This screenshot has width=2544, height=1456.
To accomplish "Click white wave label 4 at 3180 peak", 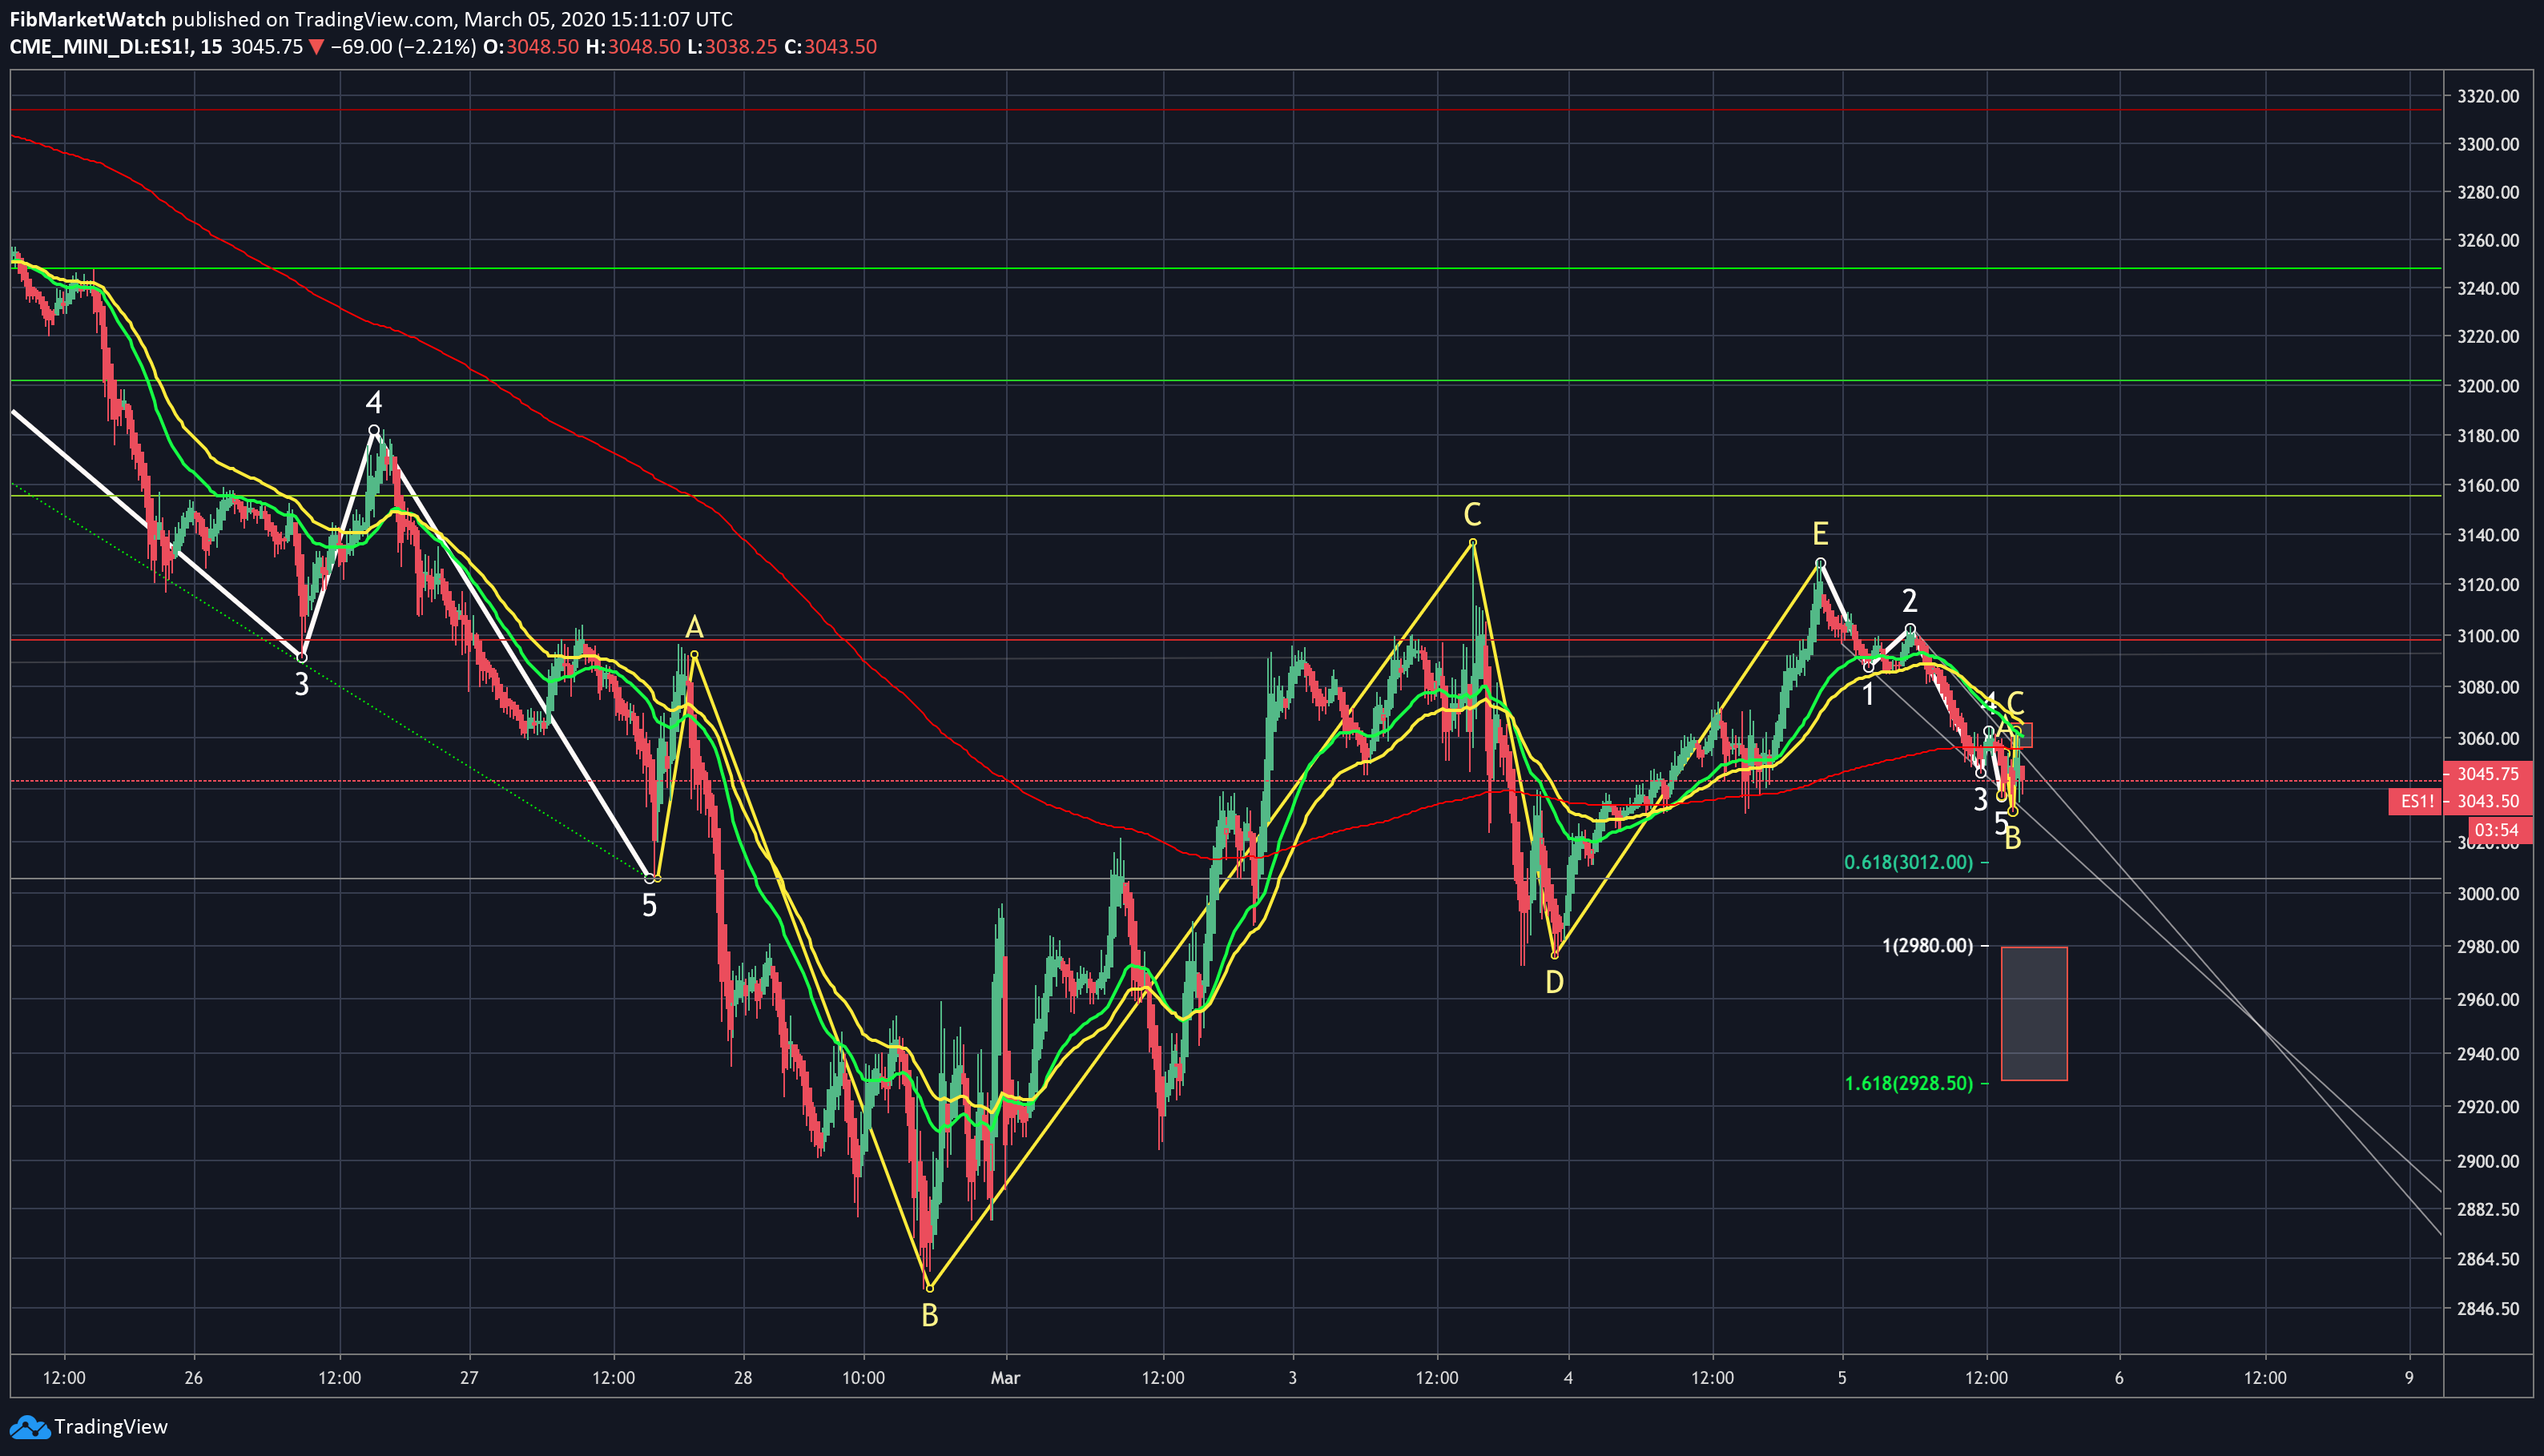I will point(373,403).
